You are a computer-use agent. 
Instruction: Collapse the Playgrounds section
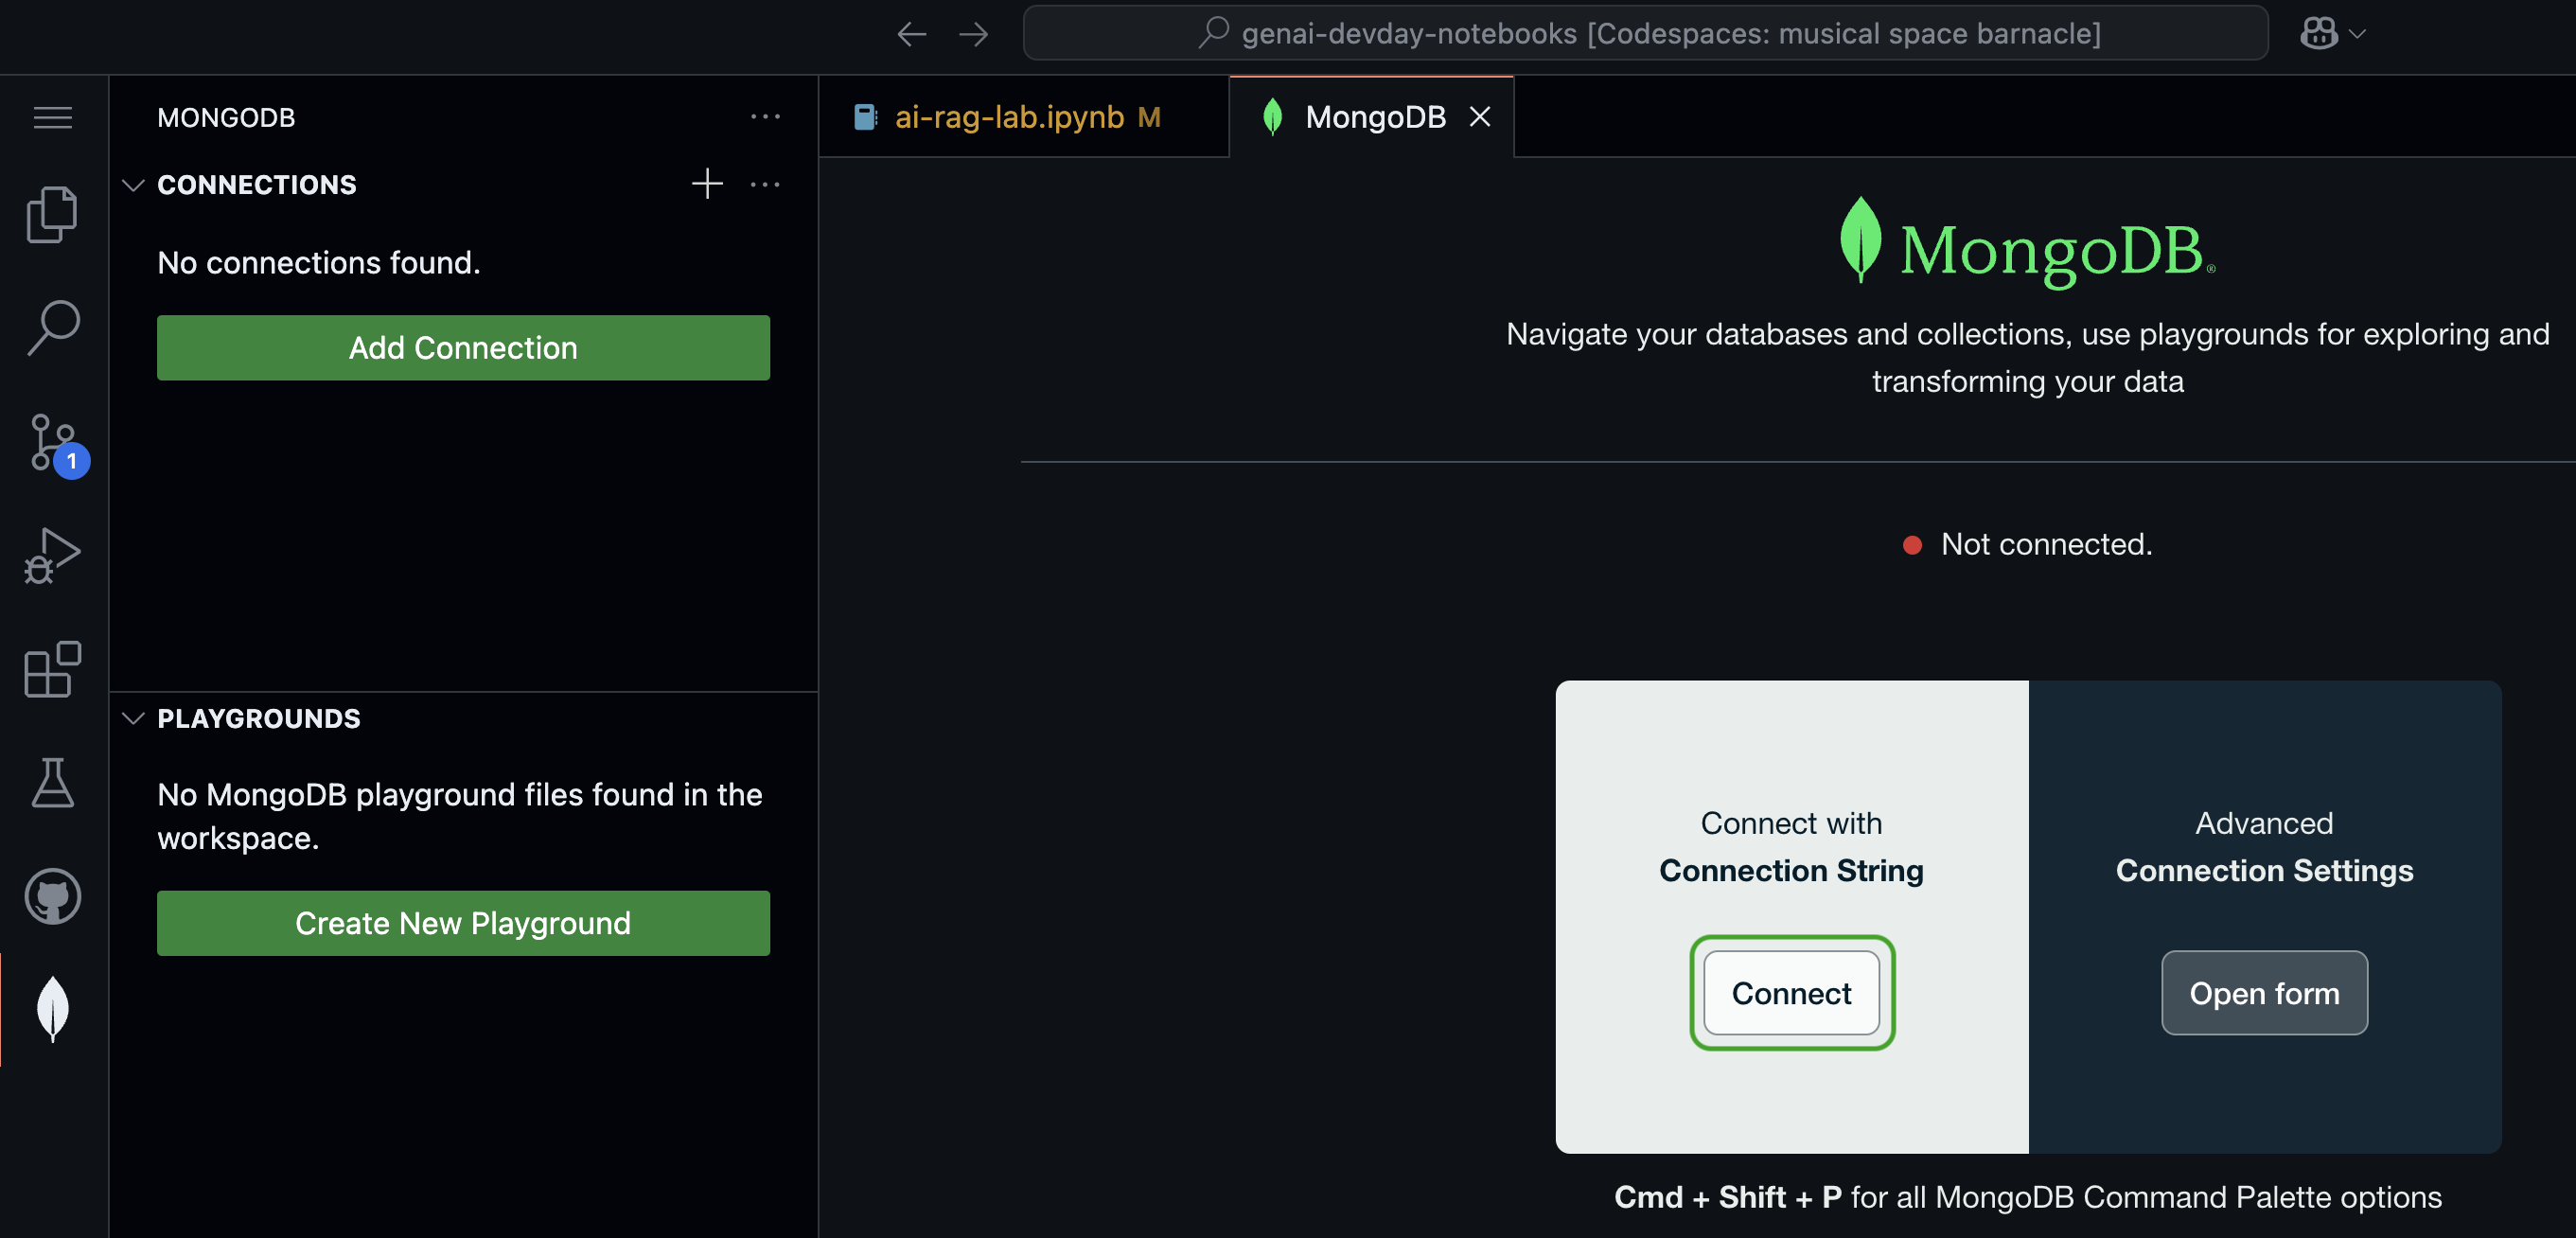(x=133, y=718)
